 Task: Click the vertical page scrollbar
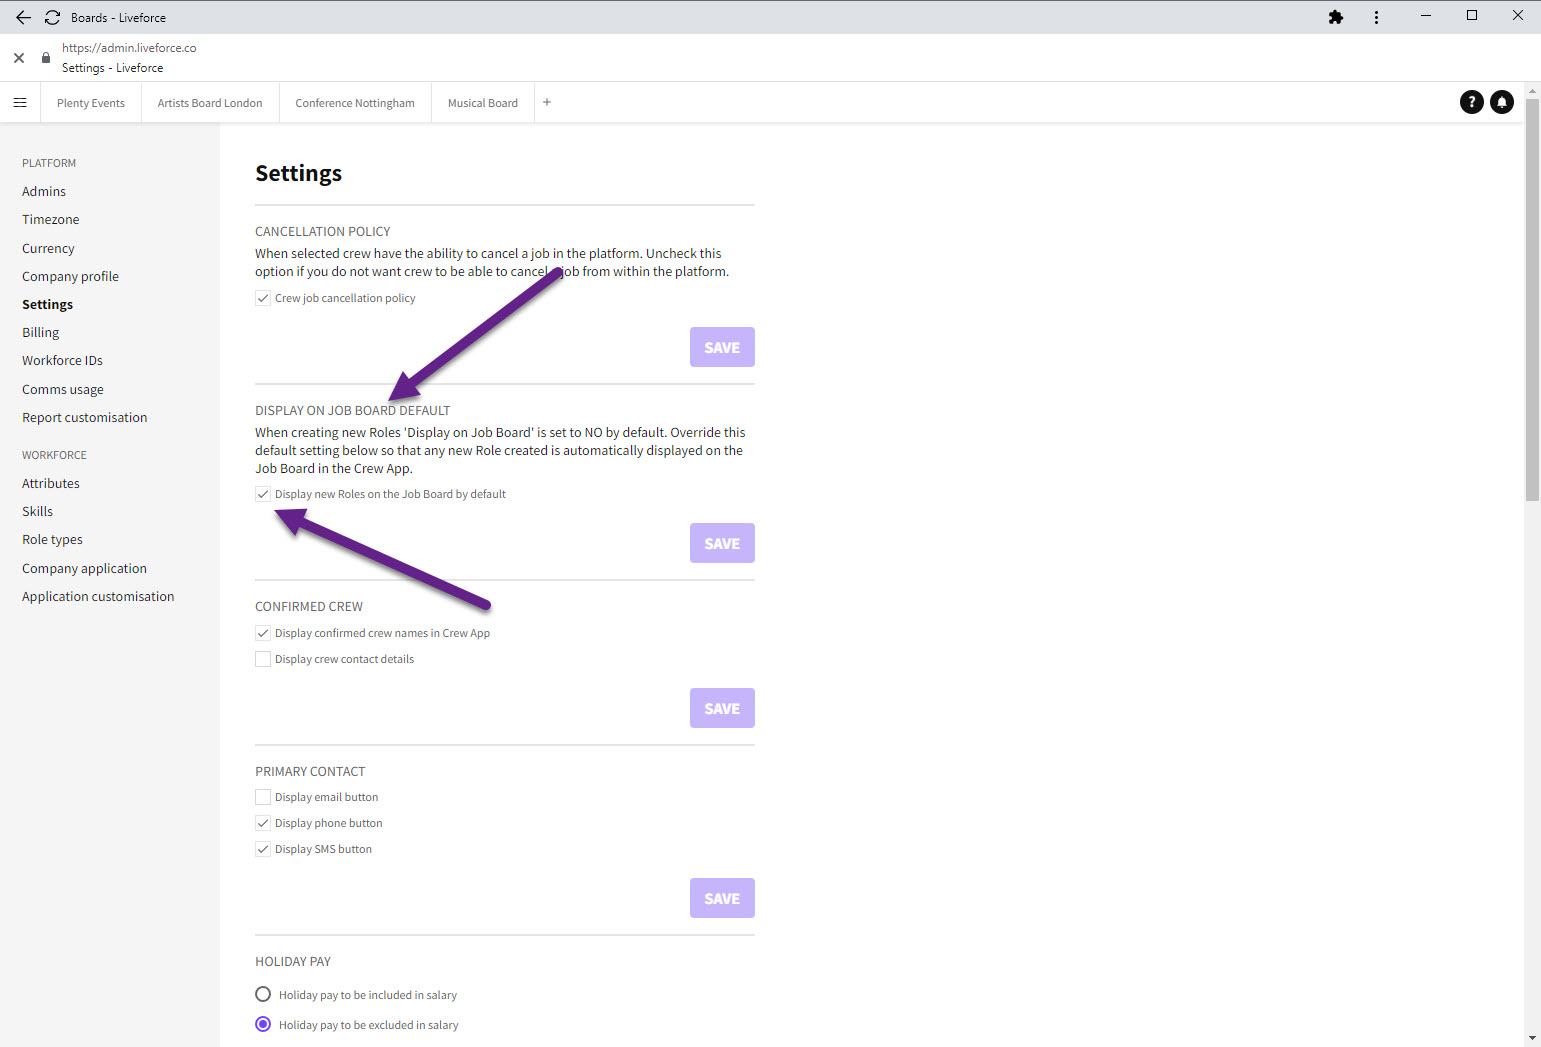[x=1531, y=300]
